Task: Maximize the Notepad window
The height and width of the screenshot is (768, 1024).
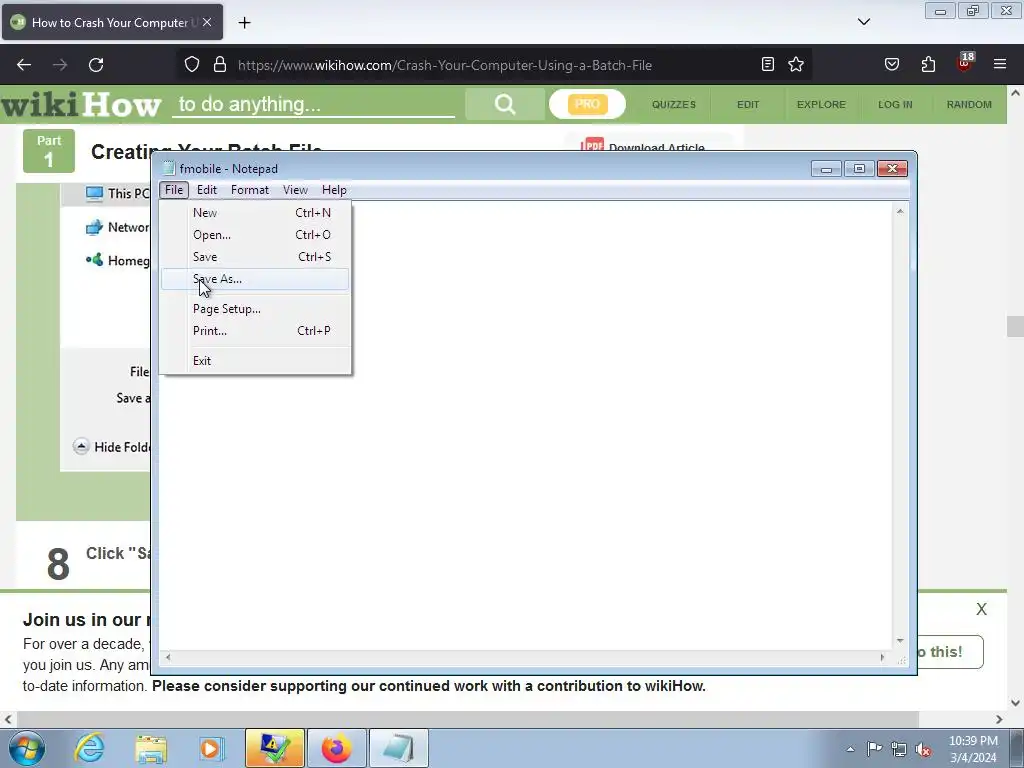Action: (x=859, y=169)
